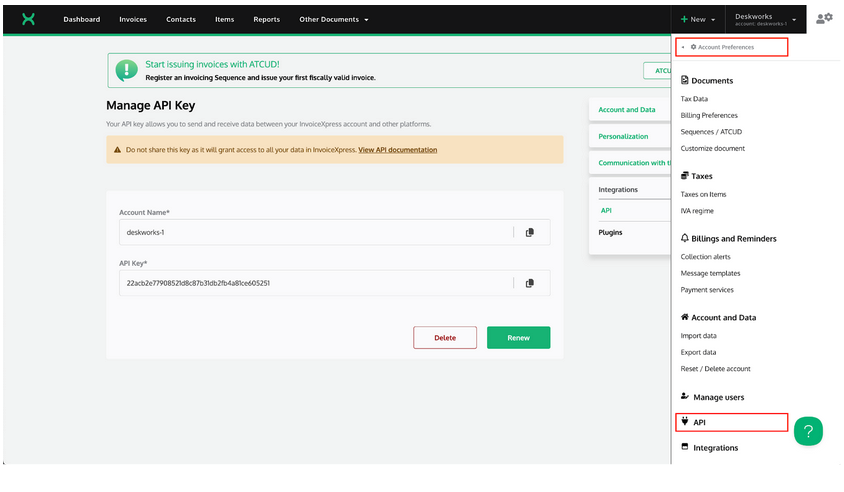Click the API plug icon

point(685,421)
